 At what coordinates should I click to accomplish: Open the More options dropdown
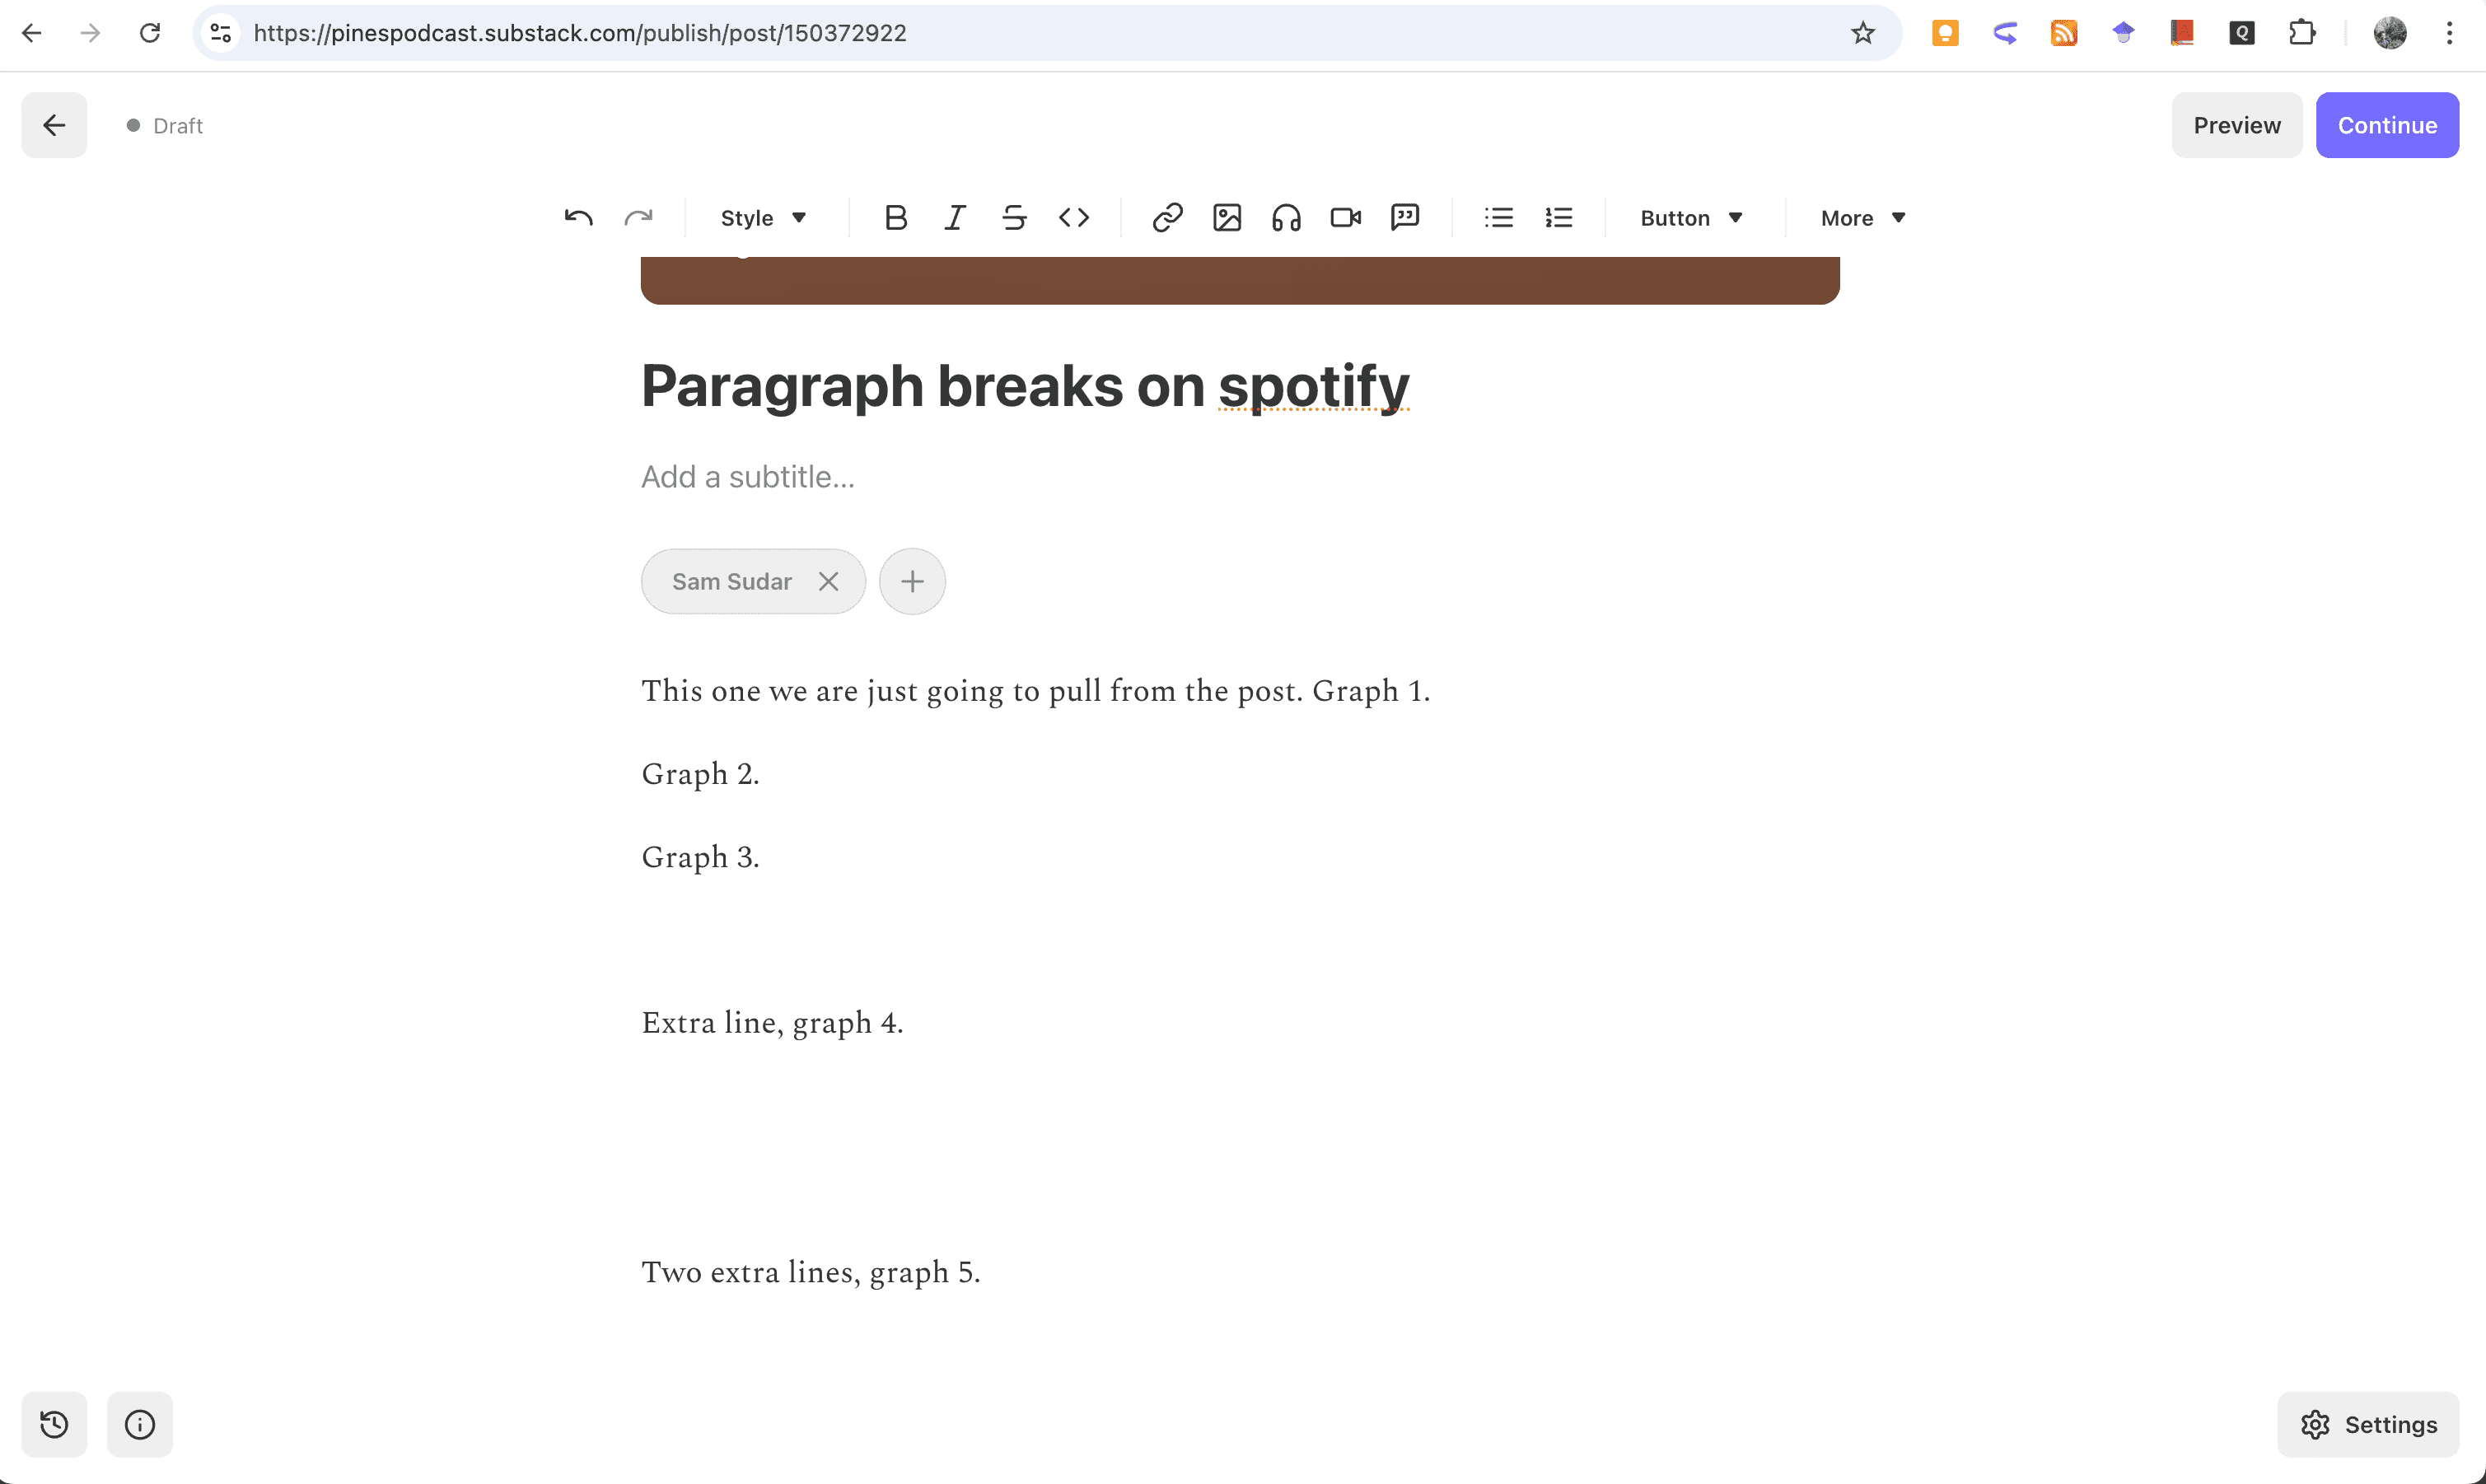point(1863,218)
